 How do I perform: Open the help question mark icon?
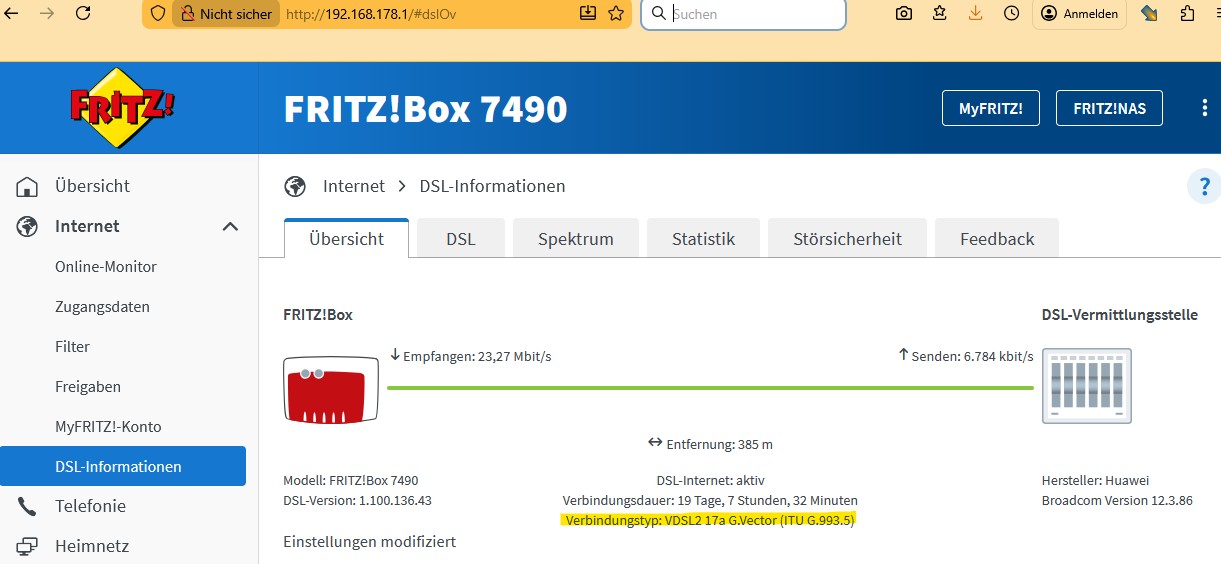[x=1203, y=186]
